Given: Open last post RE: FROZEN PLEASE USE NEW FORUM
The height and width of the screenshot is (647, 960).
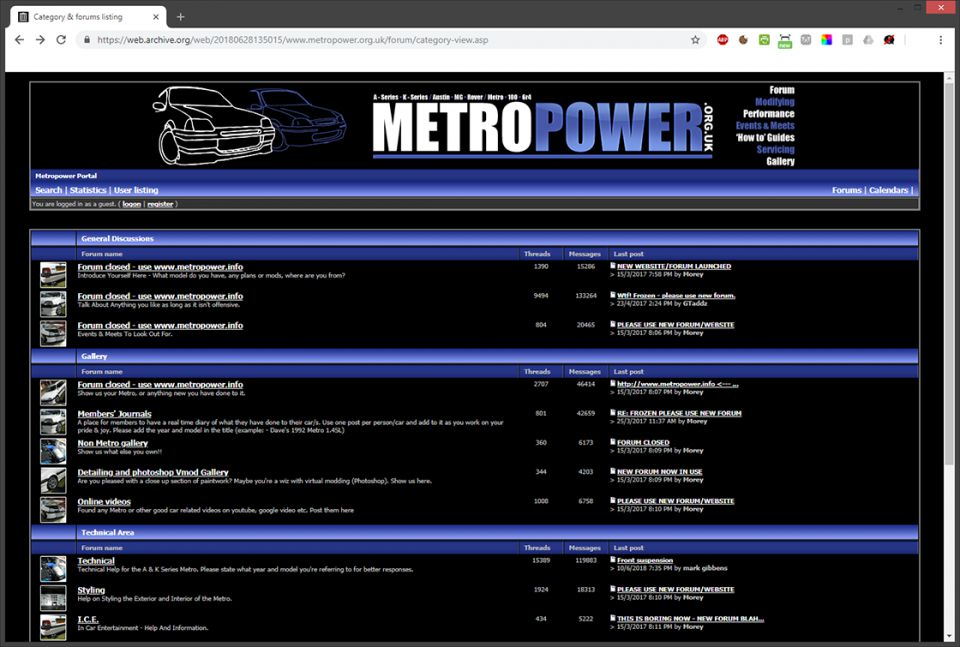Looking at the screenshot, I should [679, 413].
